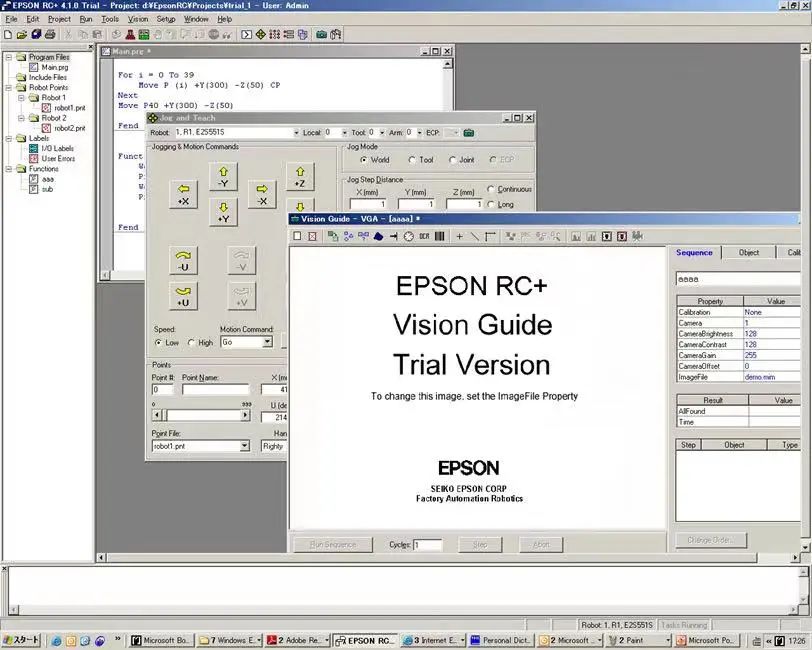
Task: Collapse the Program Files tree node
Action: (x=9, y=57)
